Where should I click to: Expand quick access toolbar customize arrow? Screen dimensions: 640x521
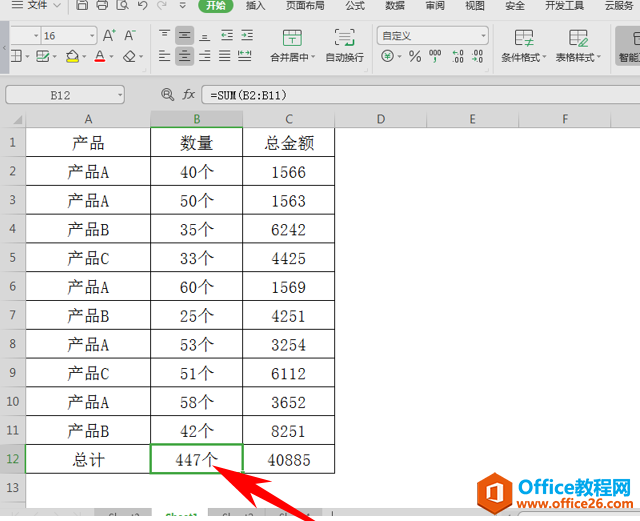coord(183,5)
